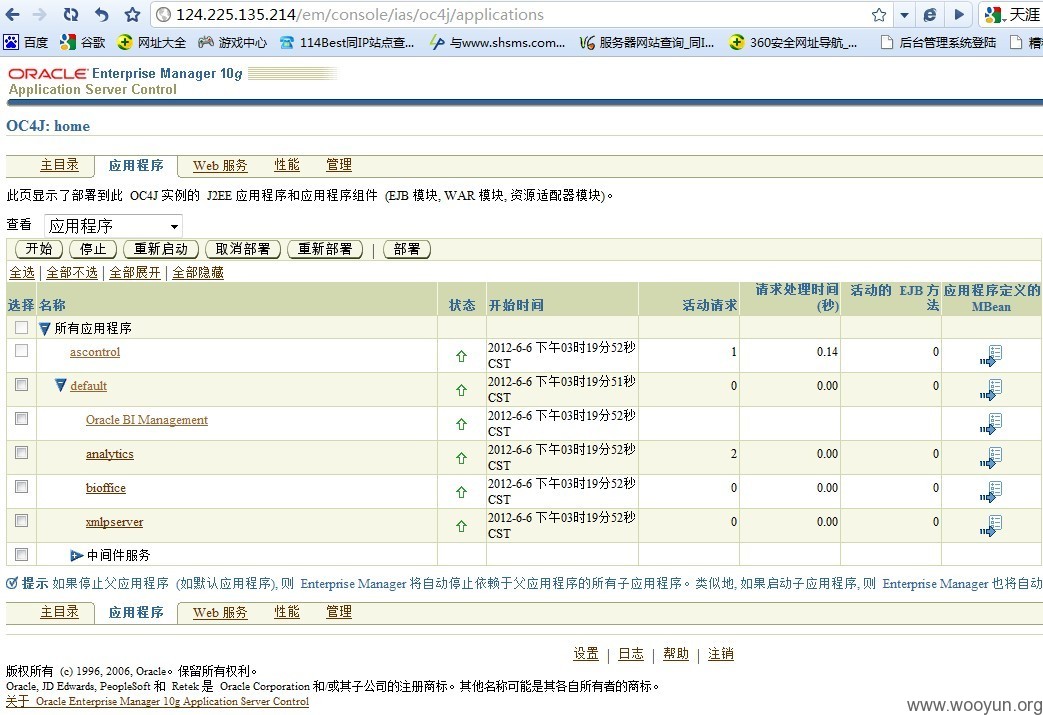Click the browser forward arrow
The width and height of the screenshot is (1043, 715).
click(40, 14)
